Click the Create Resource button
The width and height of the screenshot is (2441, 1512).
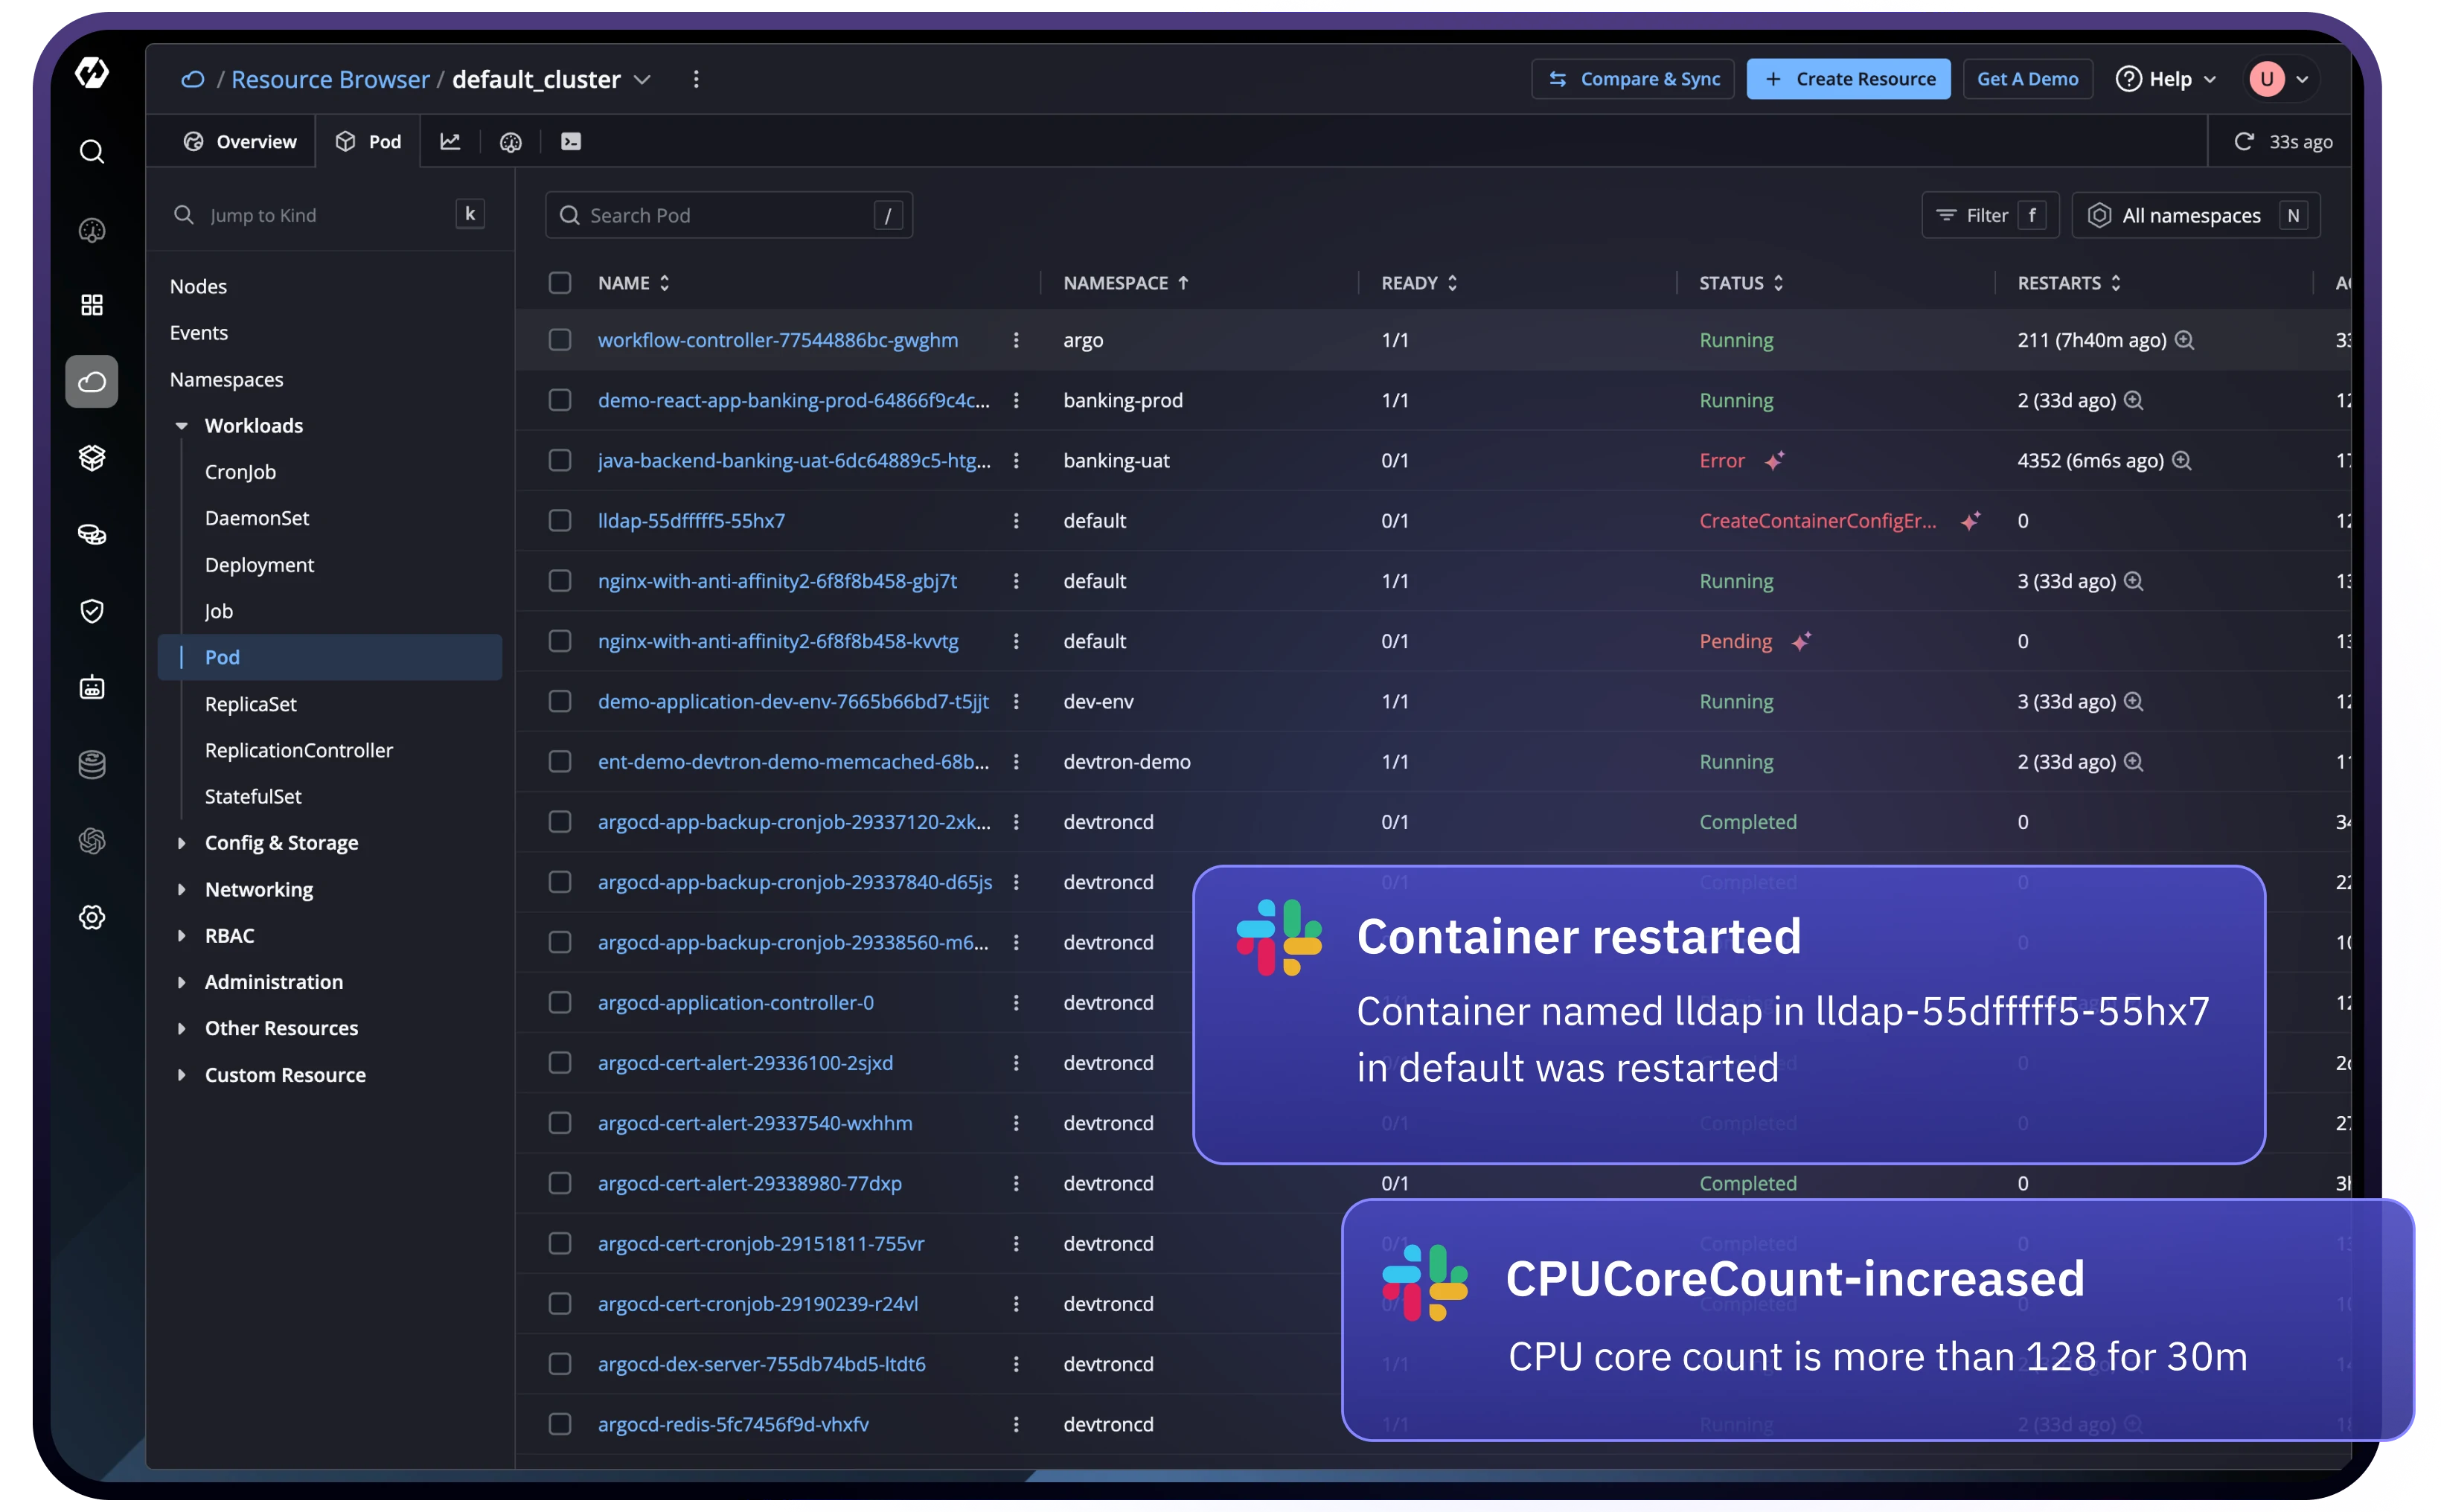(1848, 79)
